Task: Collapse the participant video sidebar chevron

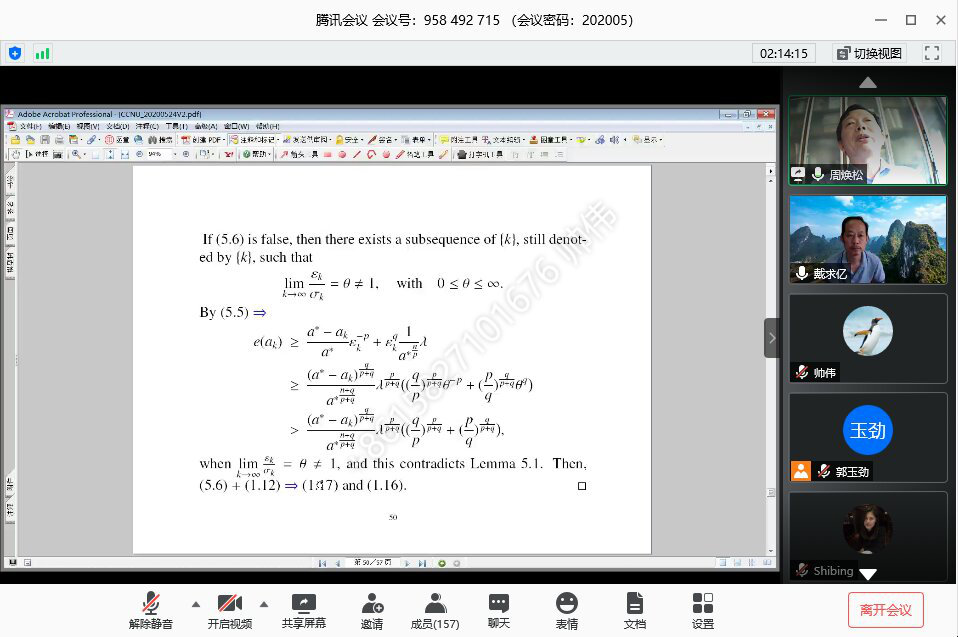Action: [x=772, y=338]
